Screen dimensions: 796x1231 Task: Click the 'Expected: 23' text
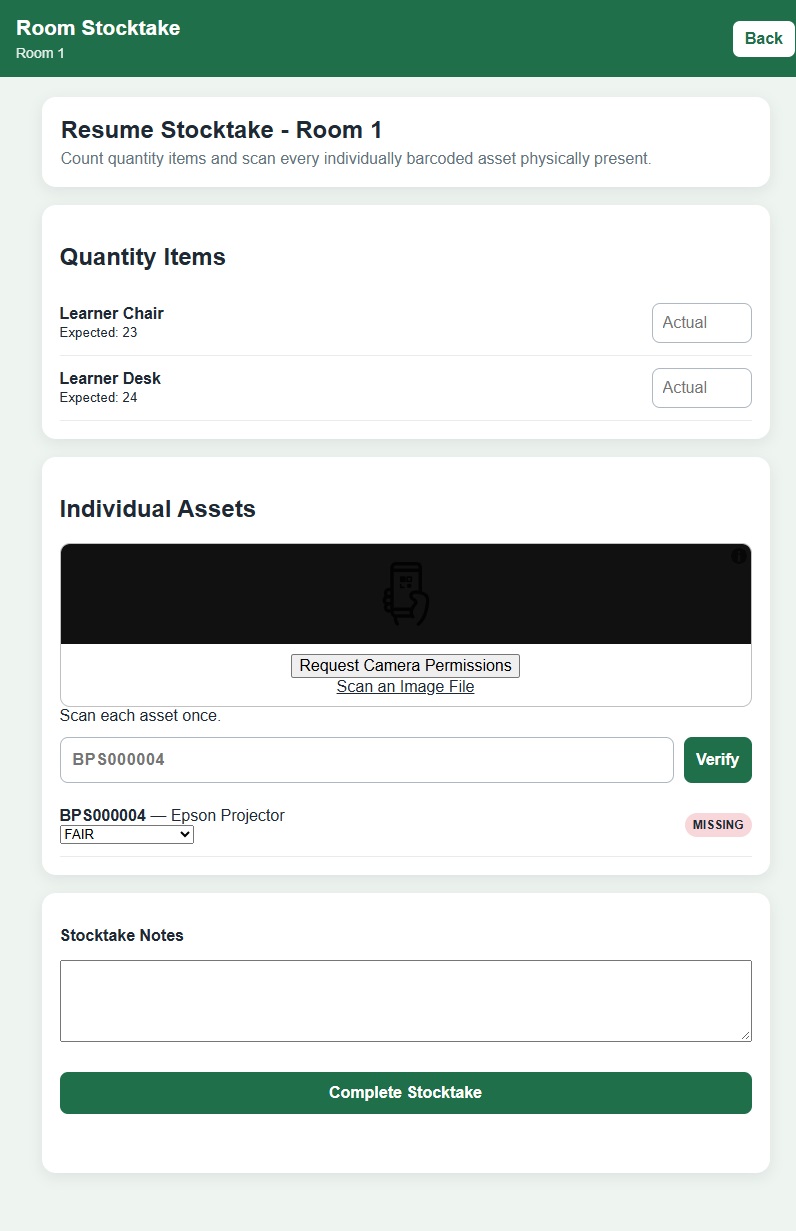coord(98,333)
